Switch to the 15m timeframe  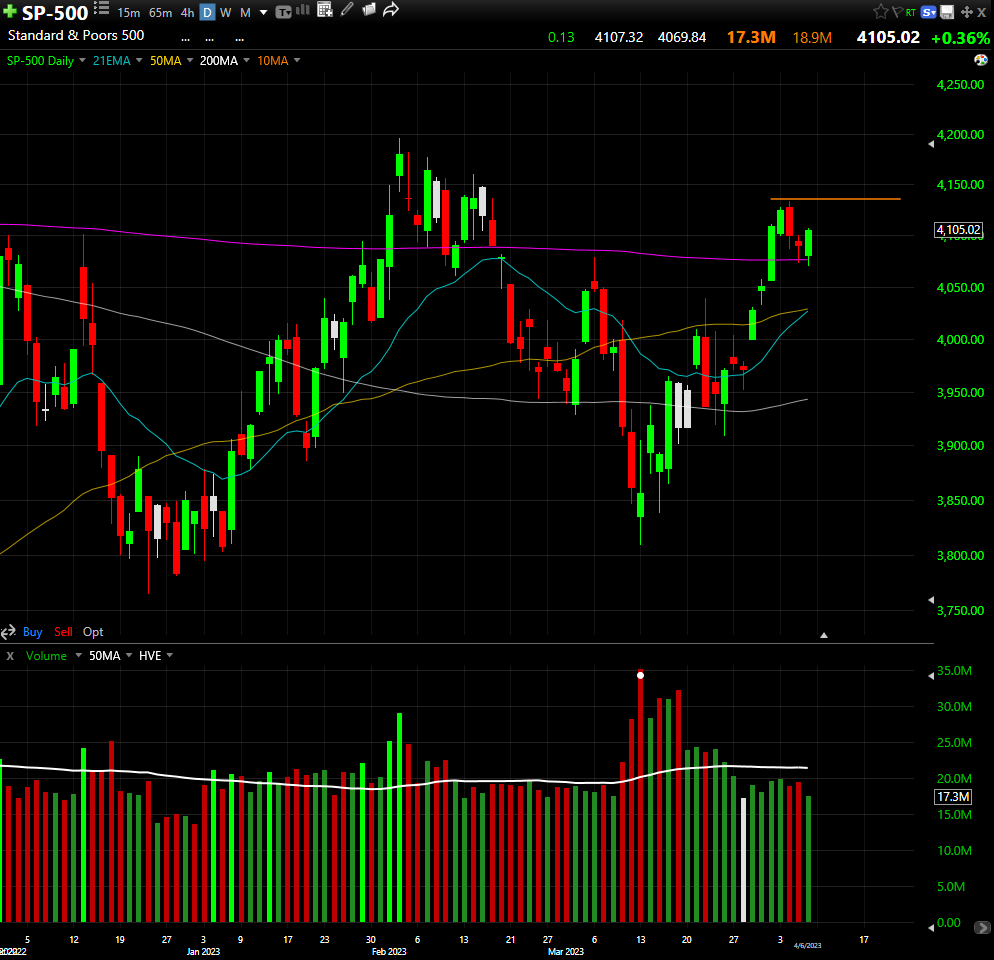pos(129,13)
